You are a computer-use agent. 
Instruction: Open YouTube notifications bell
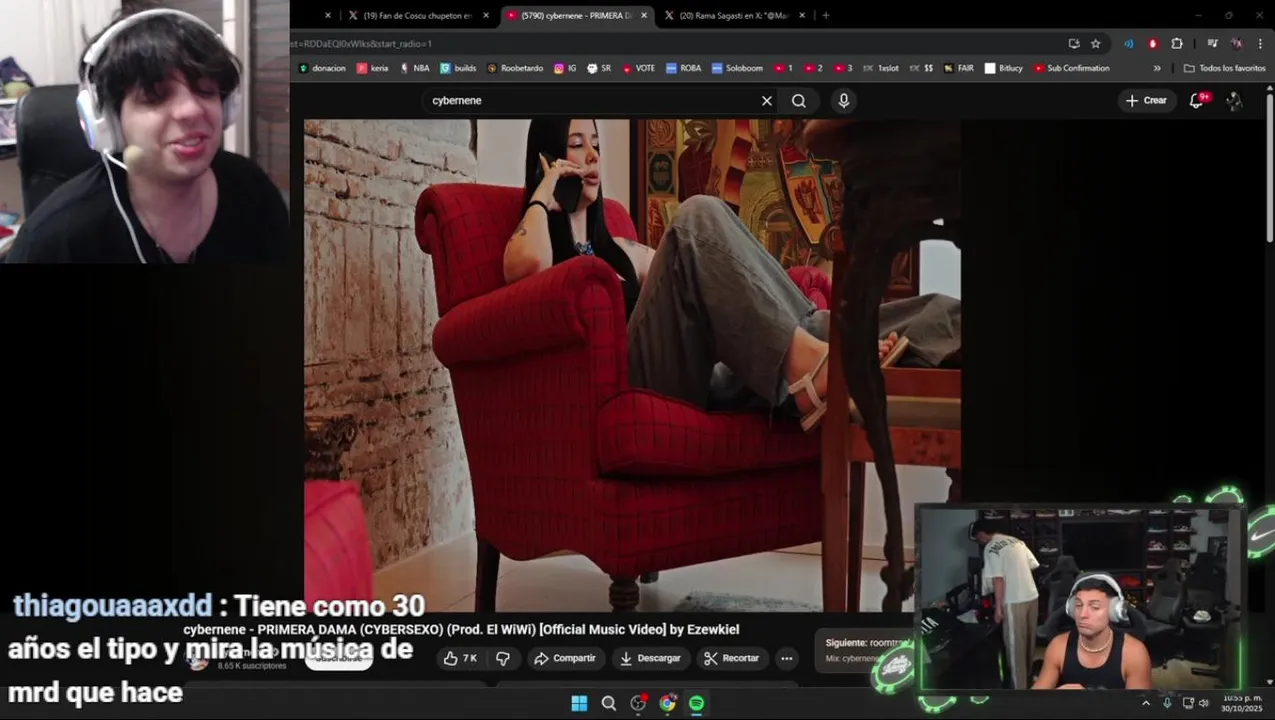(1196, 100)
